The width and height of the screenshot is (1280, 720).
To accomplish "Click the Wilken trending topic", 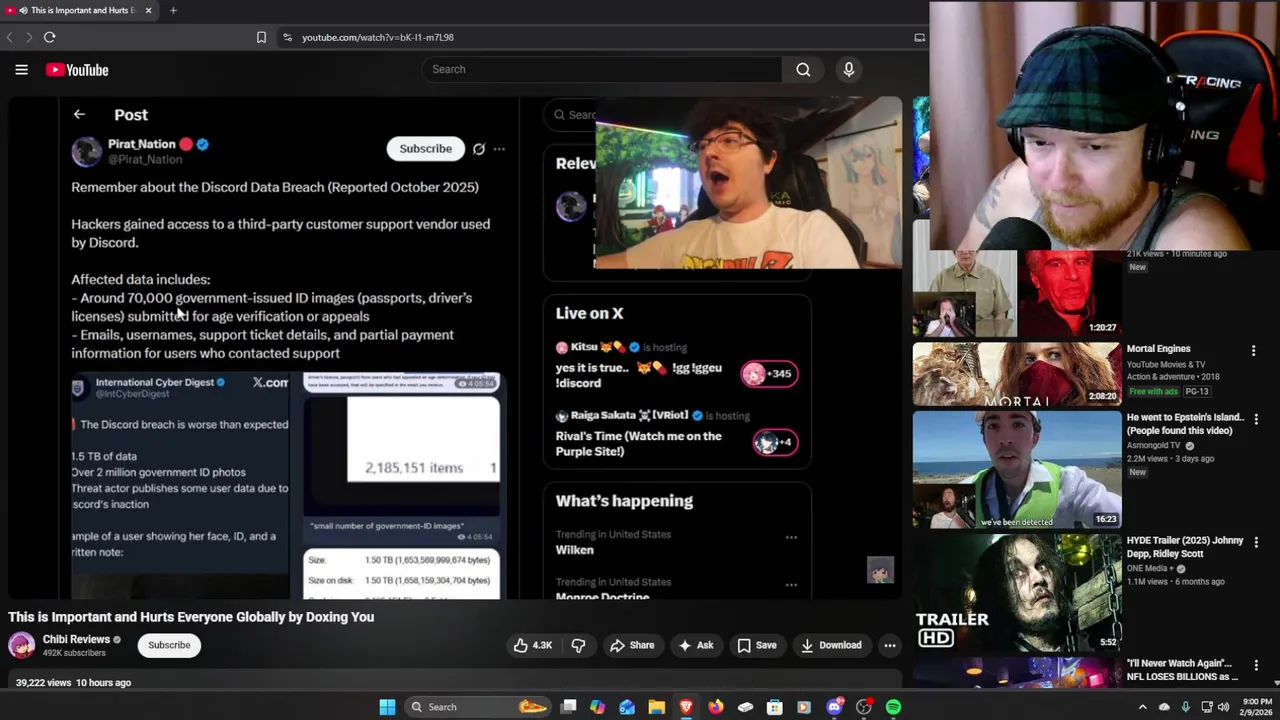I will (575, 550).
